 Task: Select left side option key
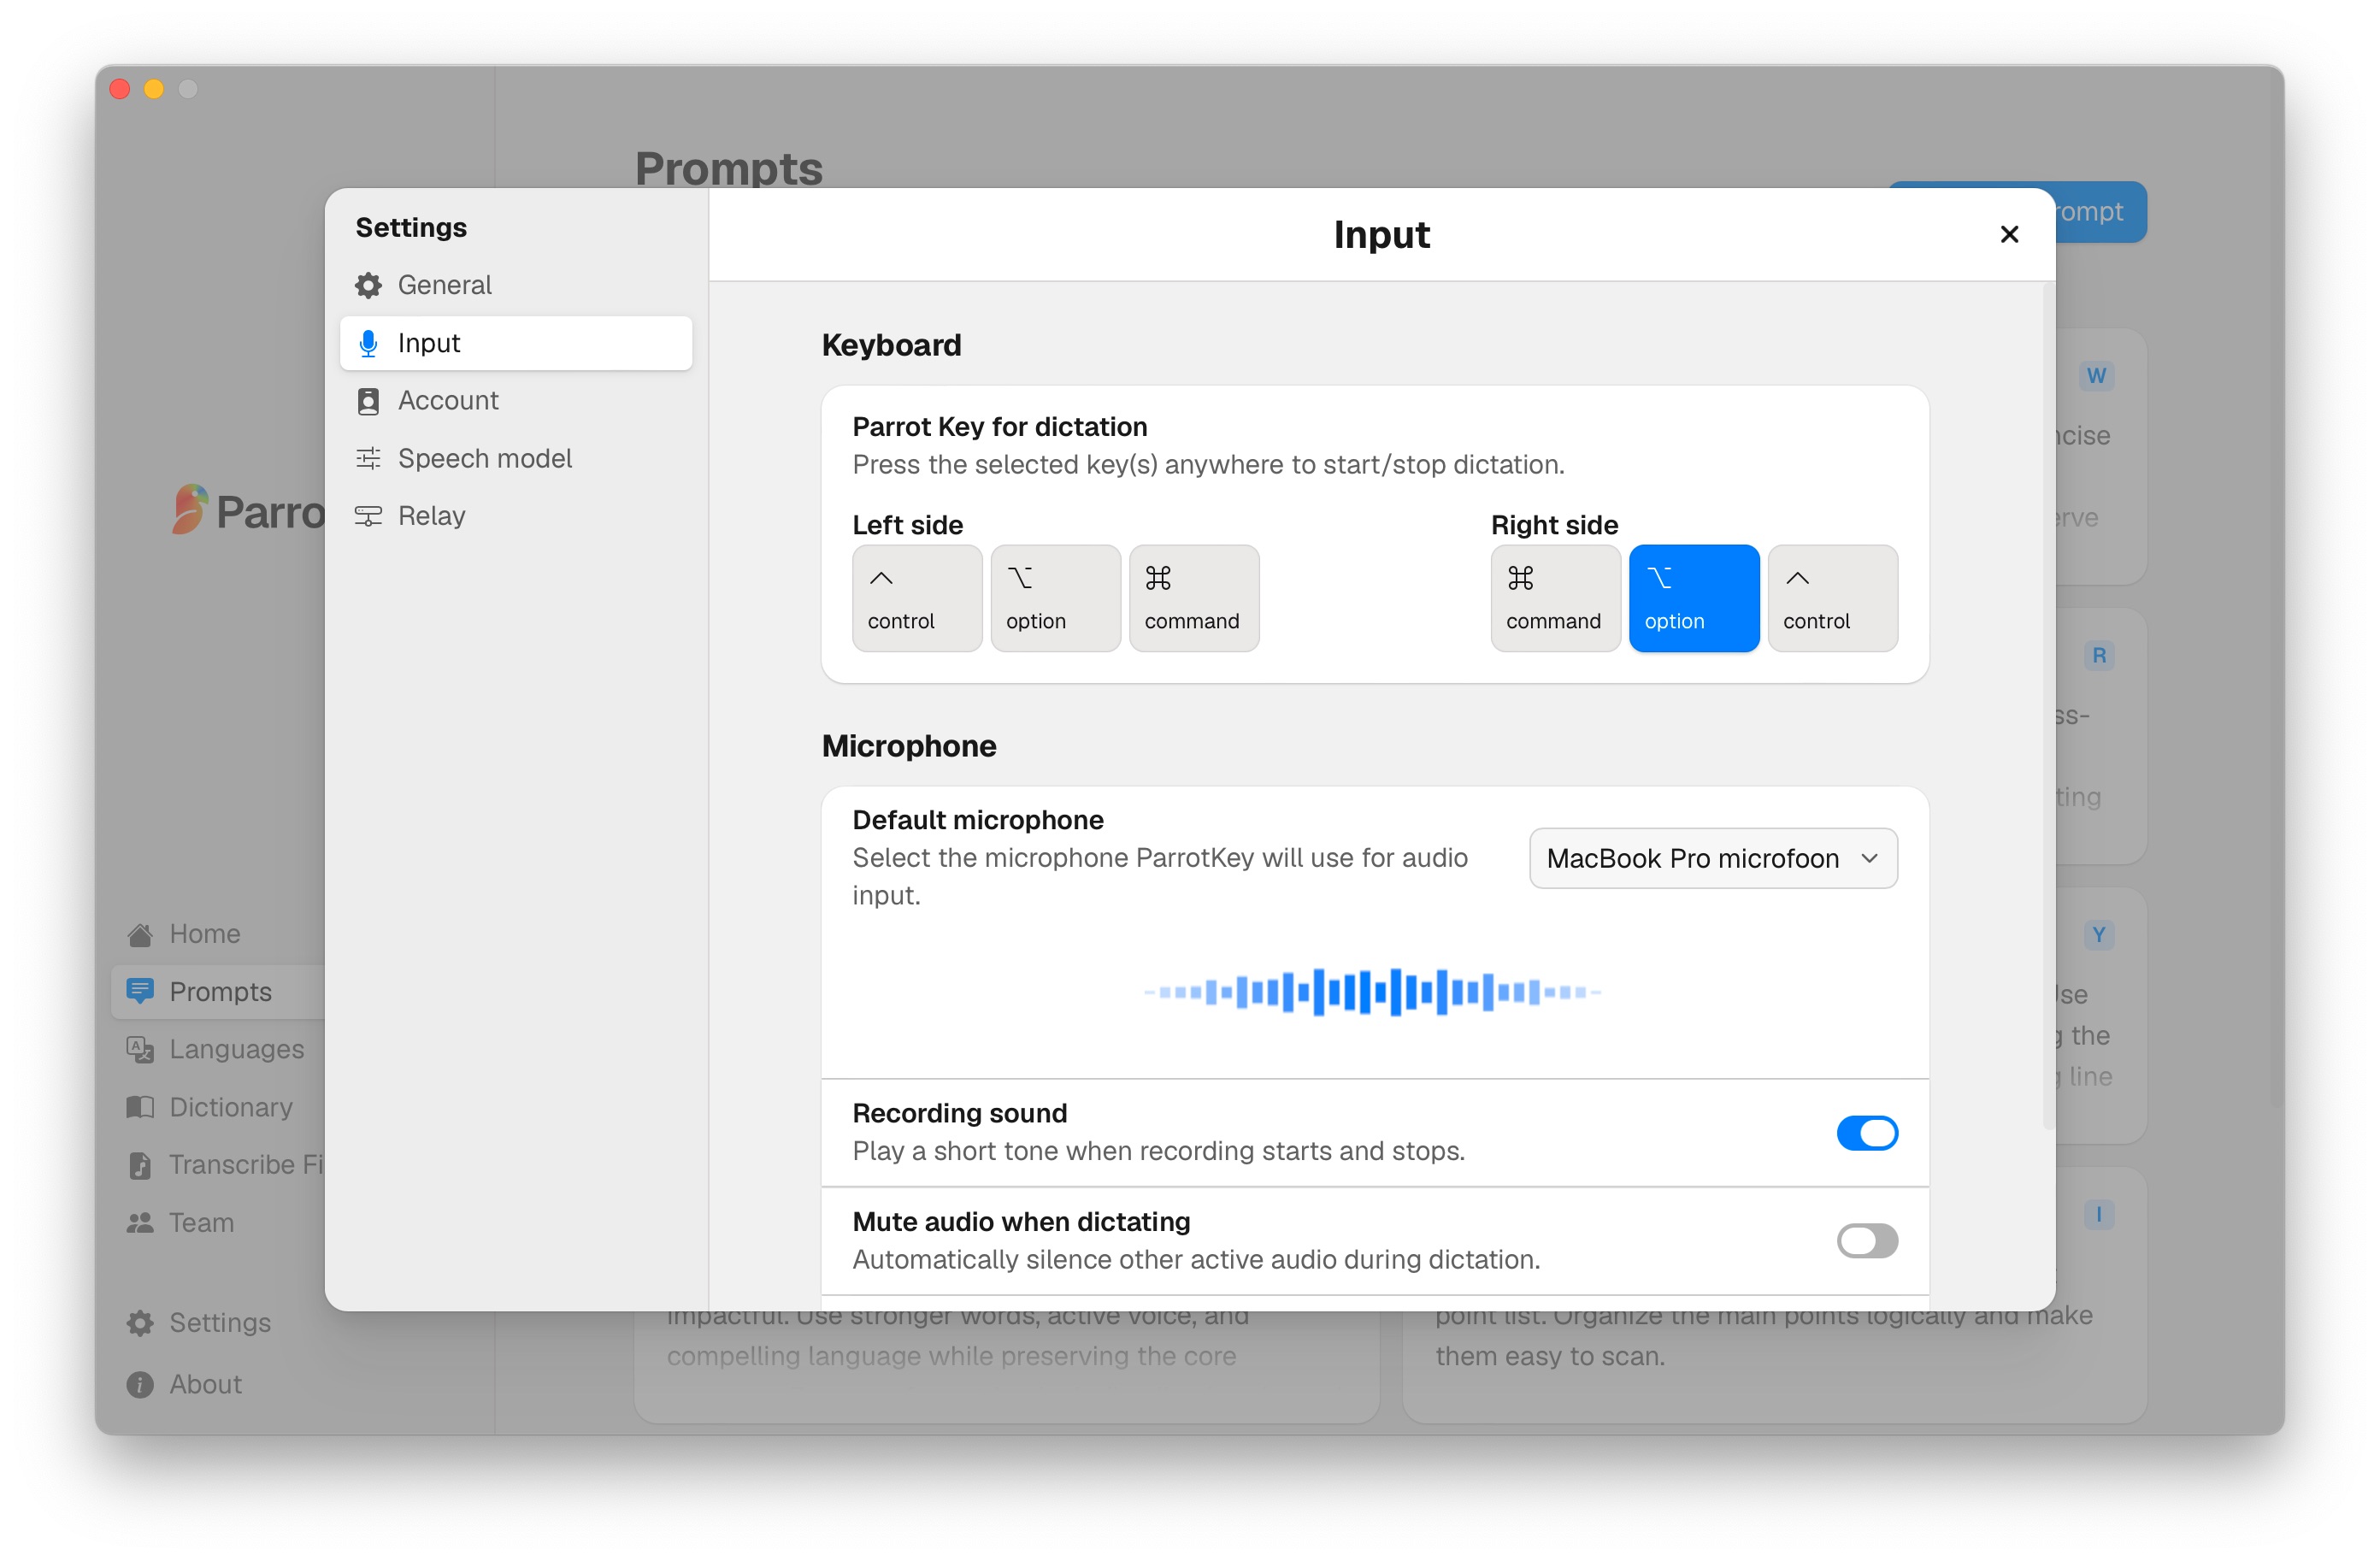point(1055,598)
